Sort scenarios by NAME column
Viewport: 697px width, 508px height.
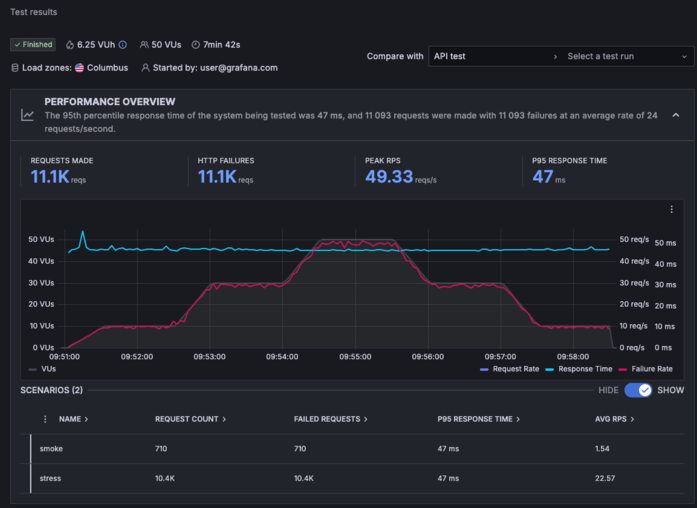click(73, 419)
